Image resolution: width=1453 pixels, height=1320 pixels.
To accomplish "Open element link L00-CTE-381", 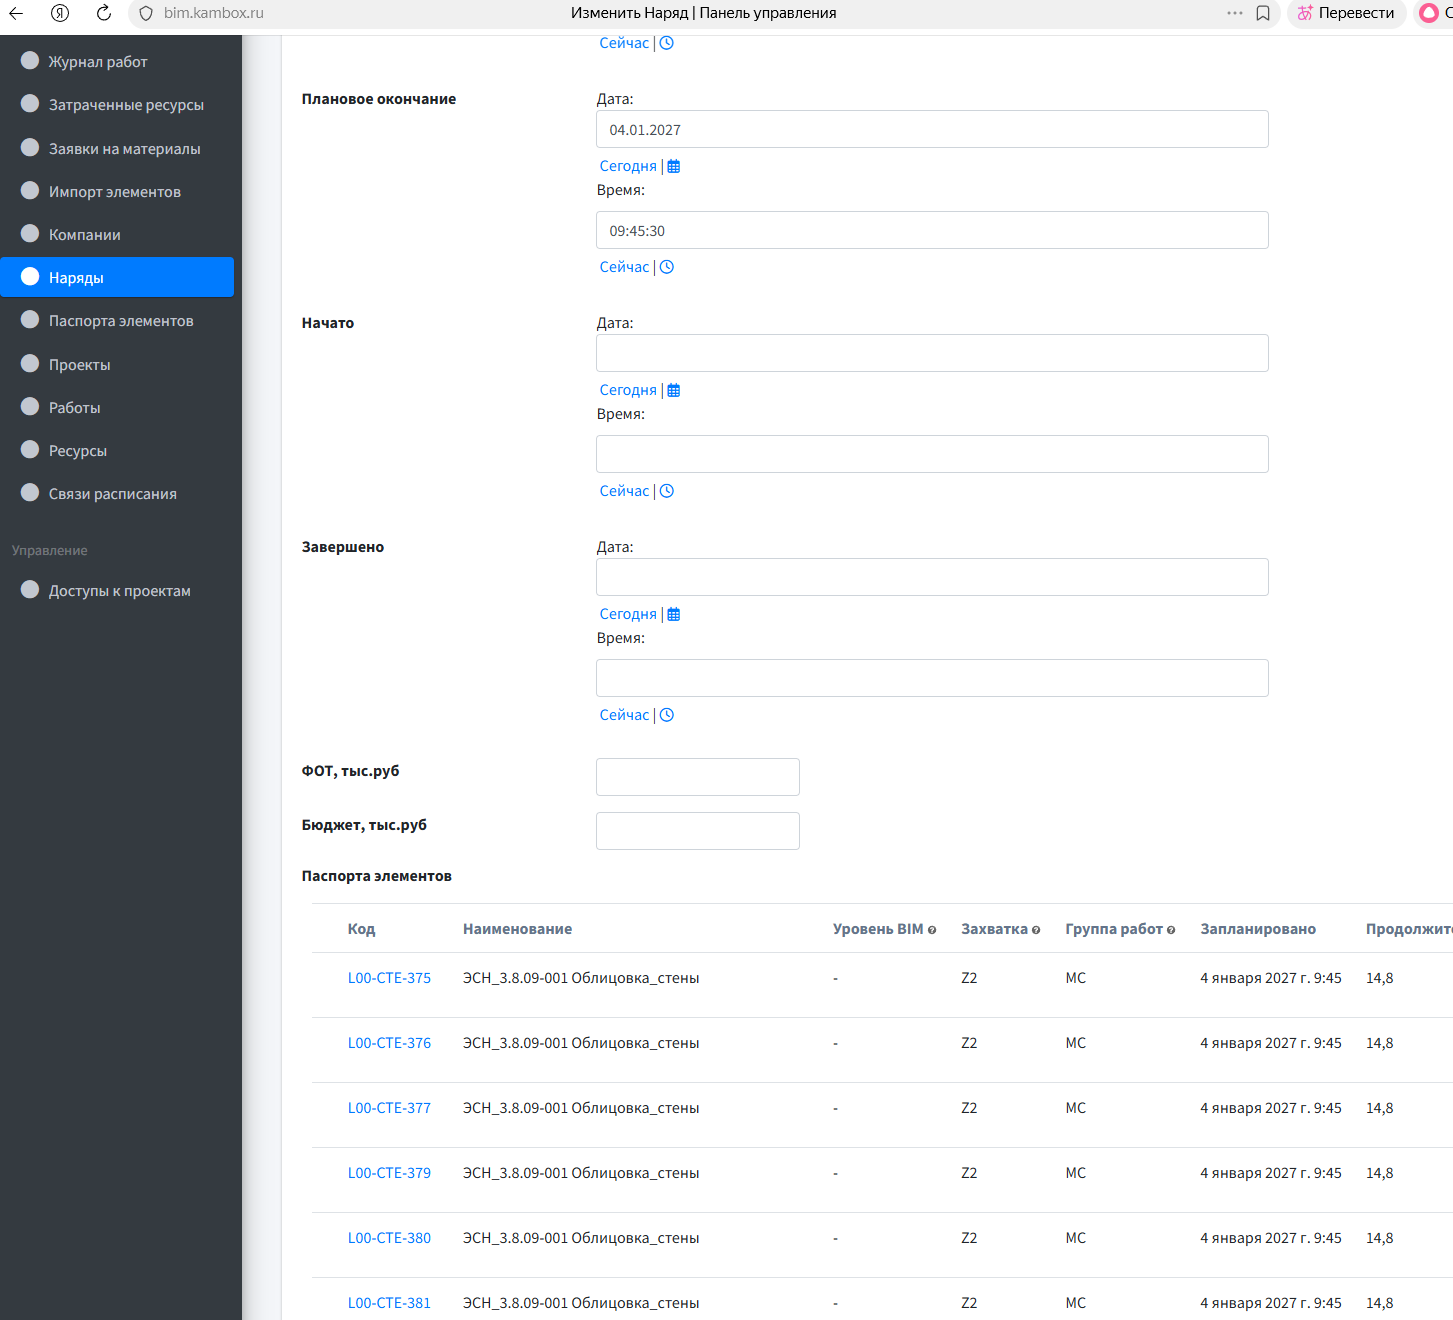I will click(389, 1303).
